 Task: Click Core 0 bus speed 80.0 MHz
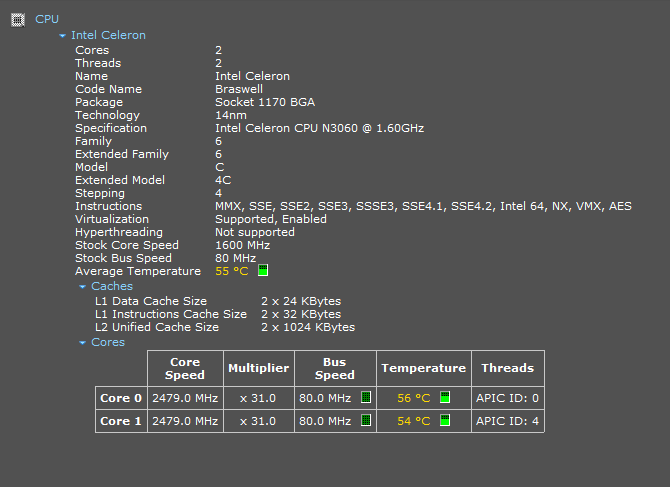coord(325,398)
